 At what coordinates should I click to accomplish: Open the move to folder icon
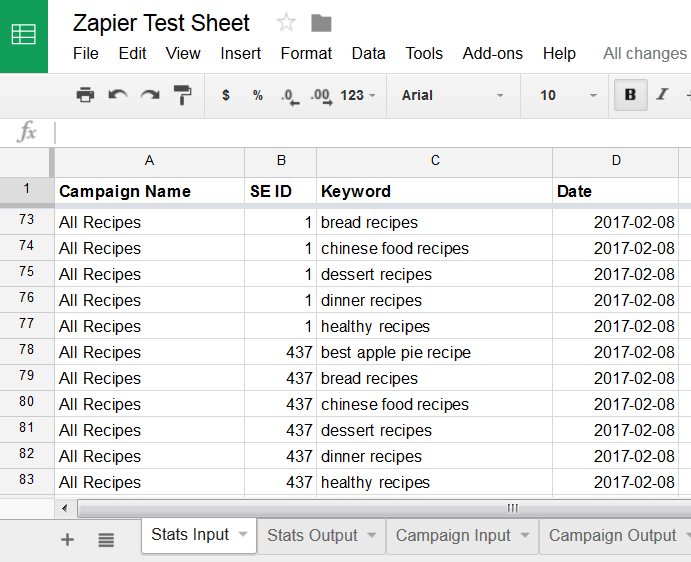pos(321,22)
